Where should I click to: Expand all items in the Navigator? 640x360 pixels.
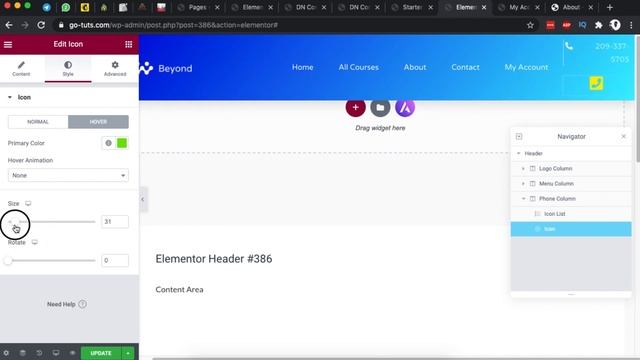point(519,136)
